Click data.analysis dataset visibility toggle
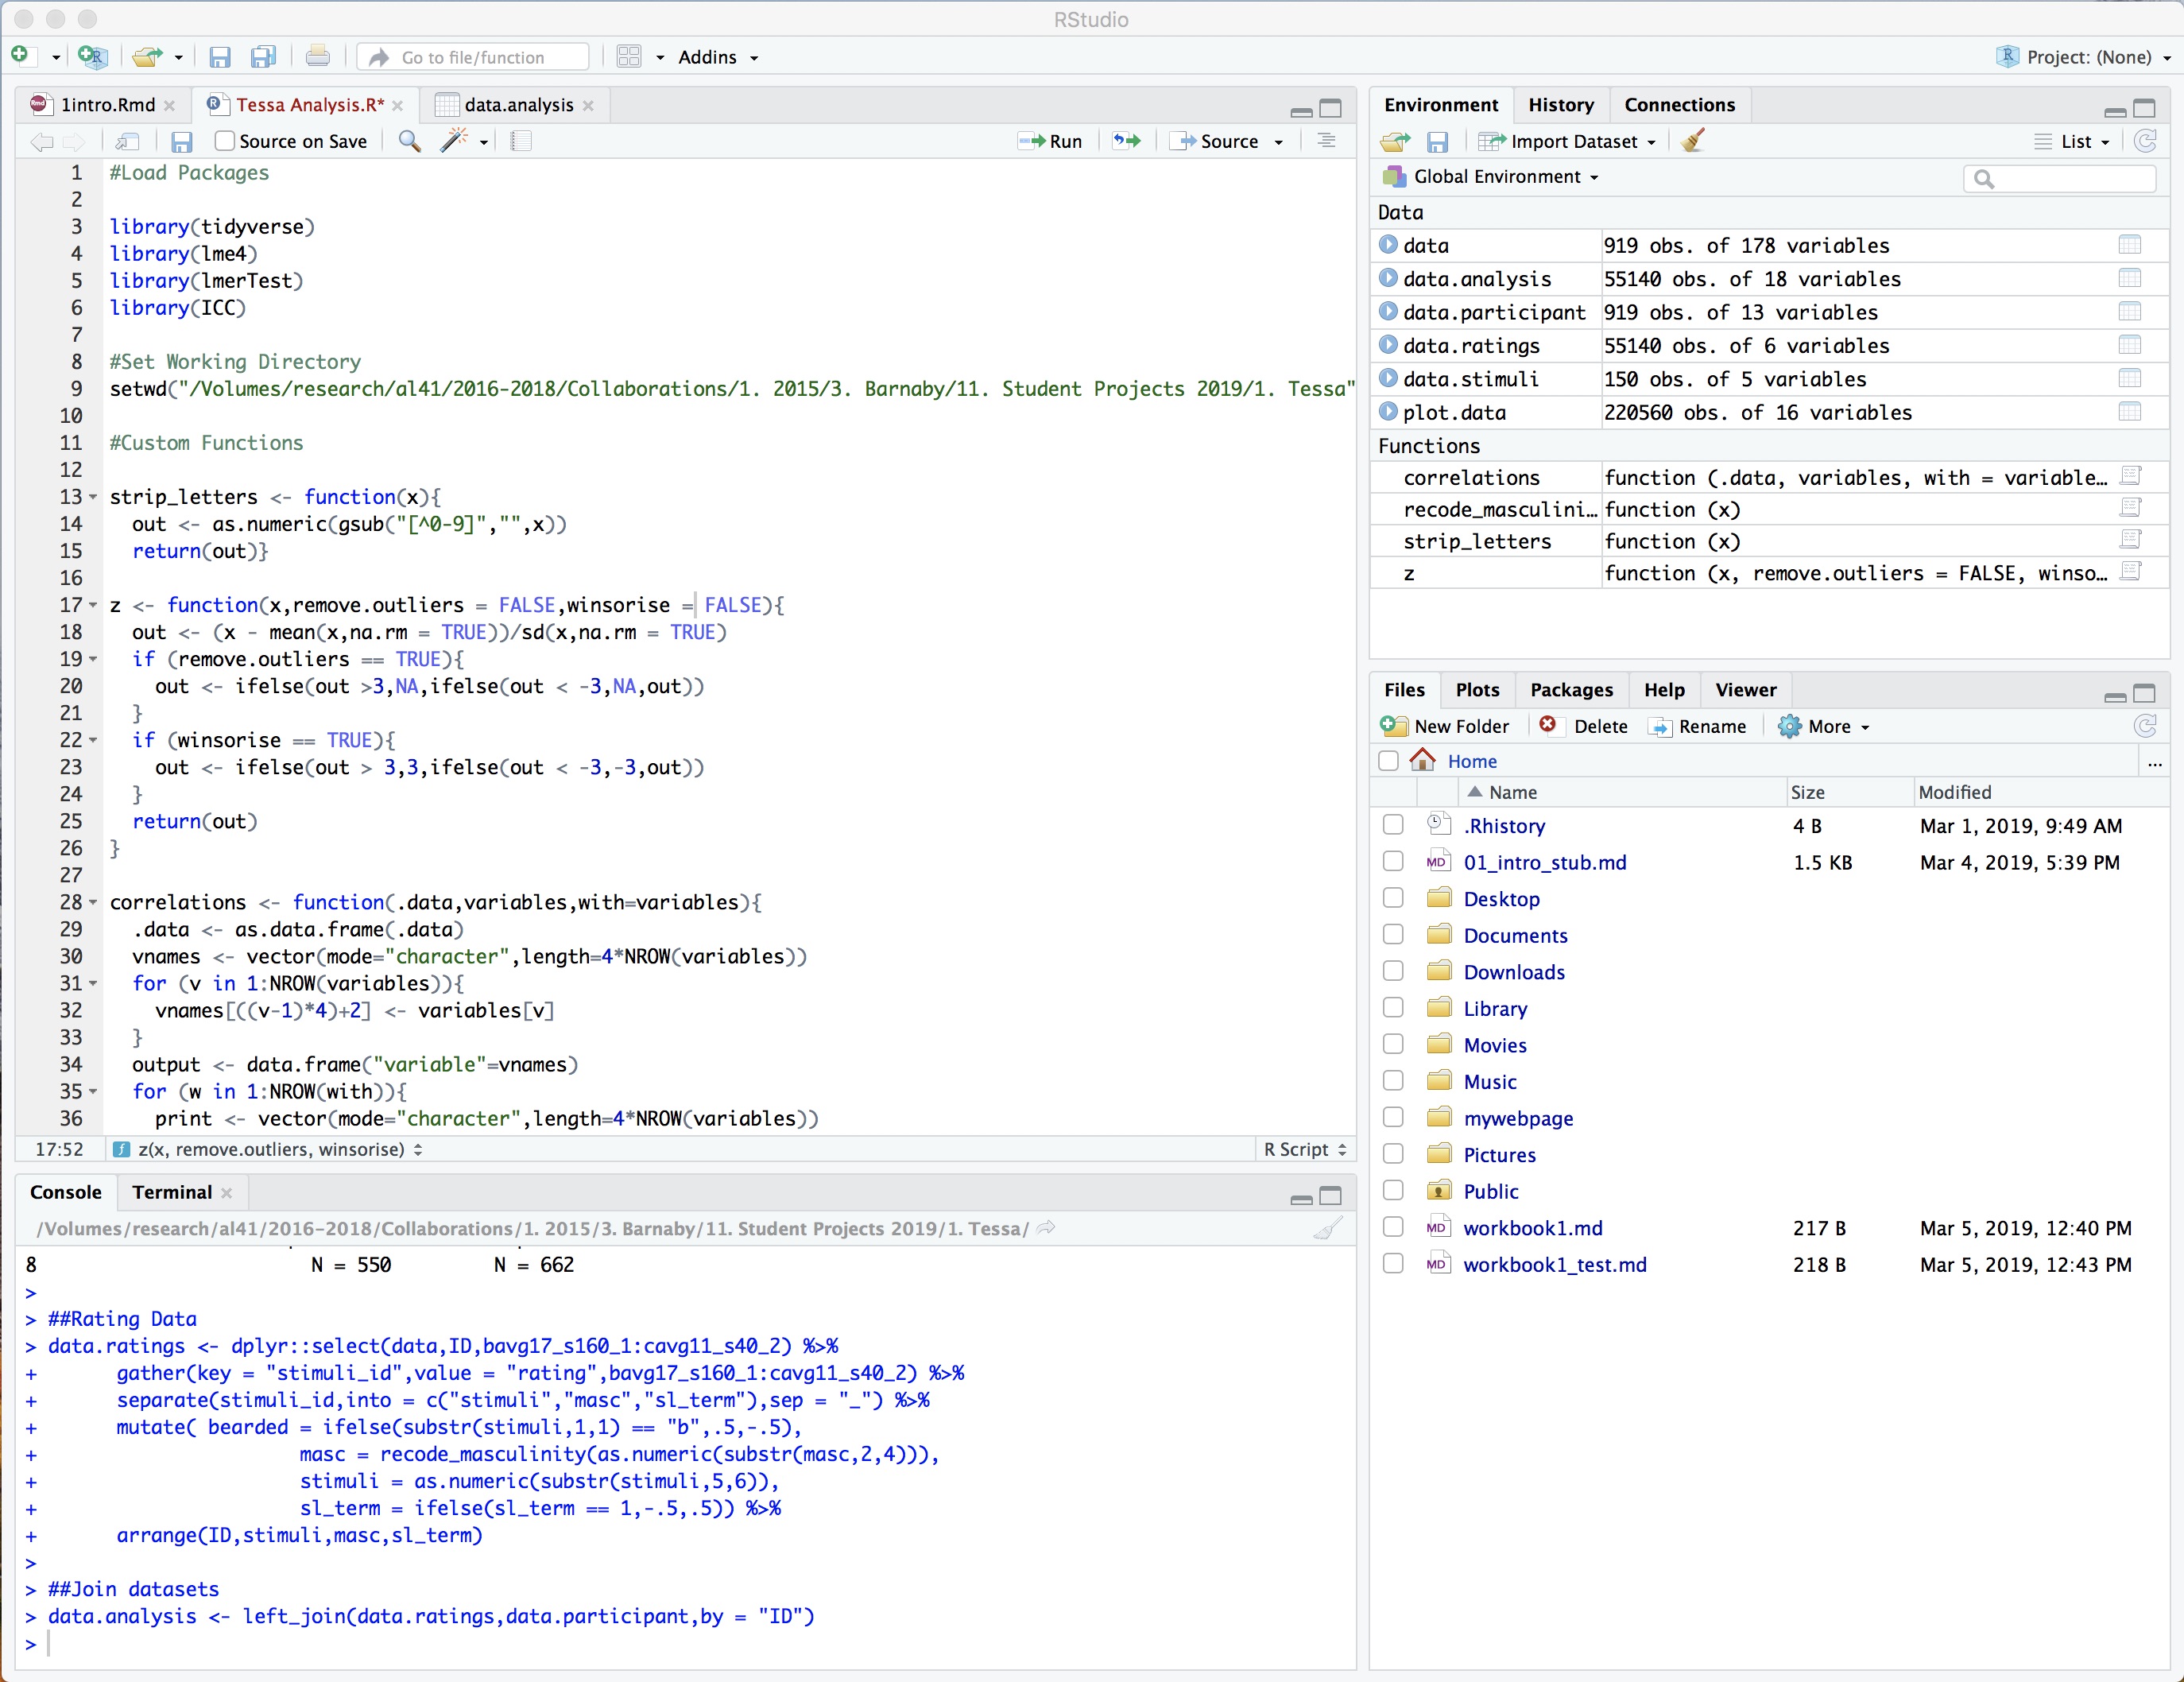2184x1682 pixels. click(1392, 277)
